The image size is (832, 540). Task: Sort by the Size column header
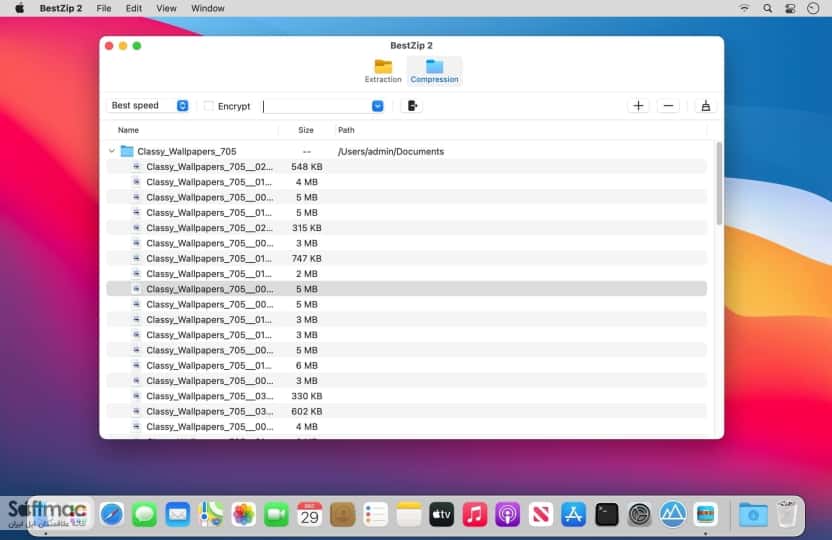pyautogui.click(x=306, y=130)
